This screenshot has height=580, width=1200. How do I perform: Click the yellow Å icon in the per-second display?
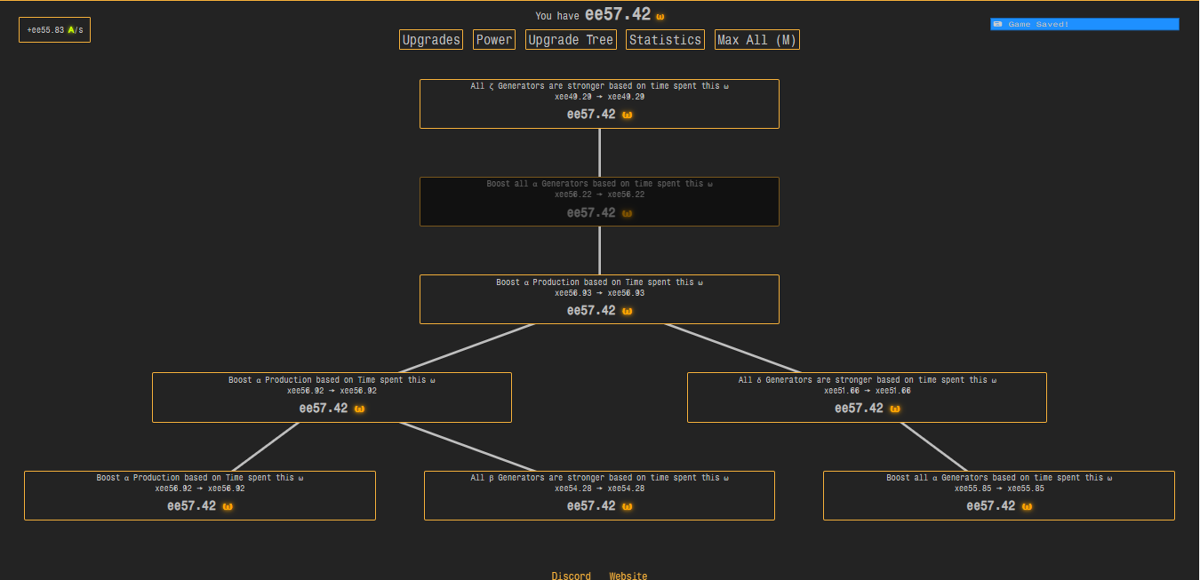coord(72,30)
